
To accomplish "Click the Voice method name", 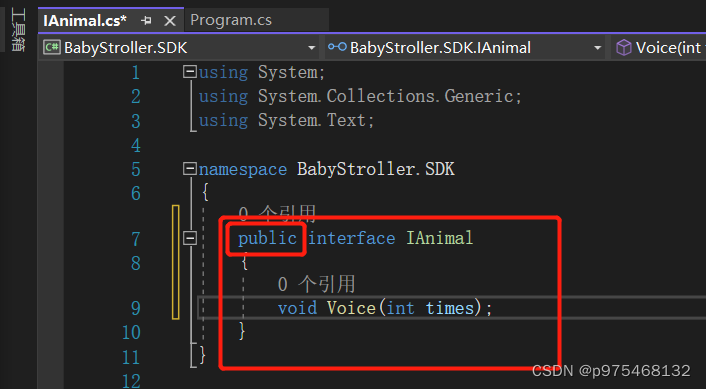I will click(x=351, y=308).
